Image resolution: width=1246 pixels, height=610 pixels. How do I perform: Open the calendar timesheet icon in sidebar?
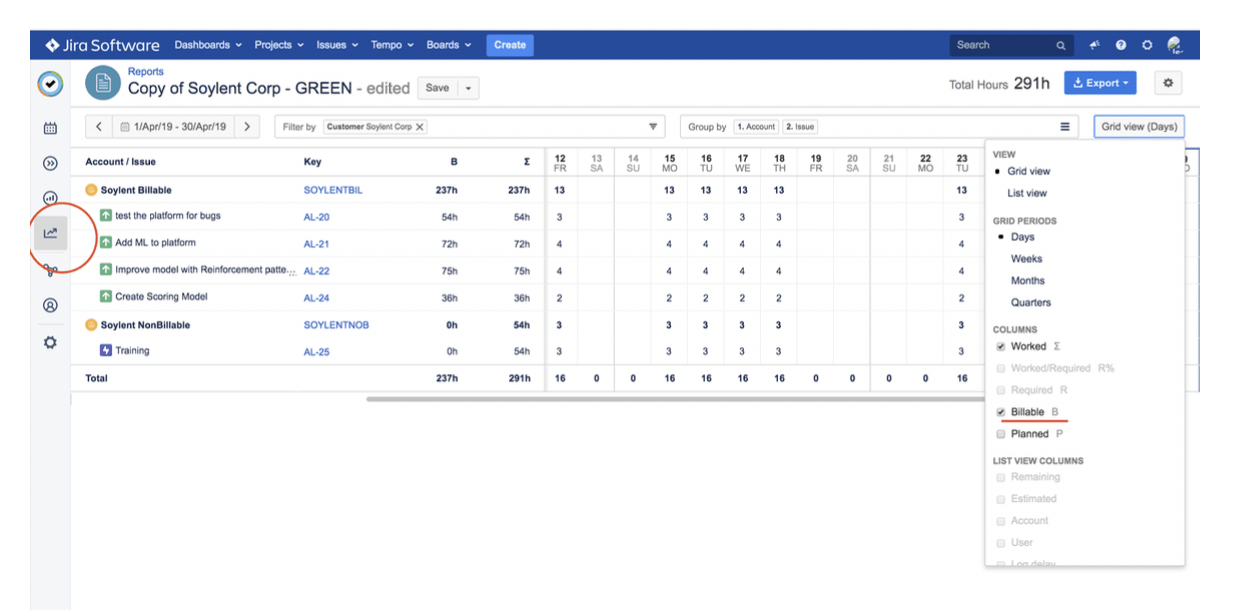(50, 128)
